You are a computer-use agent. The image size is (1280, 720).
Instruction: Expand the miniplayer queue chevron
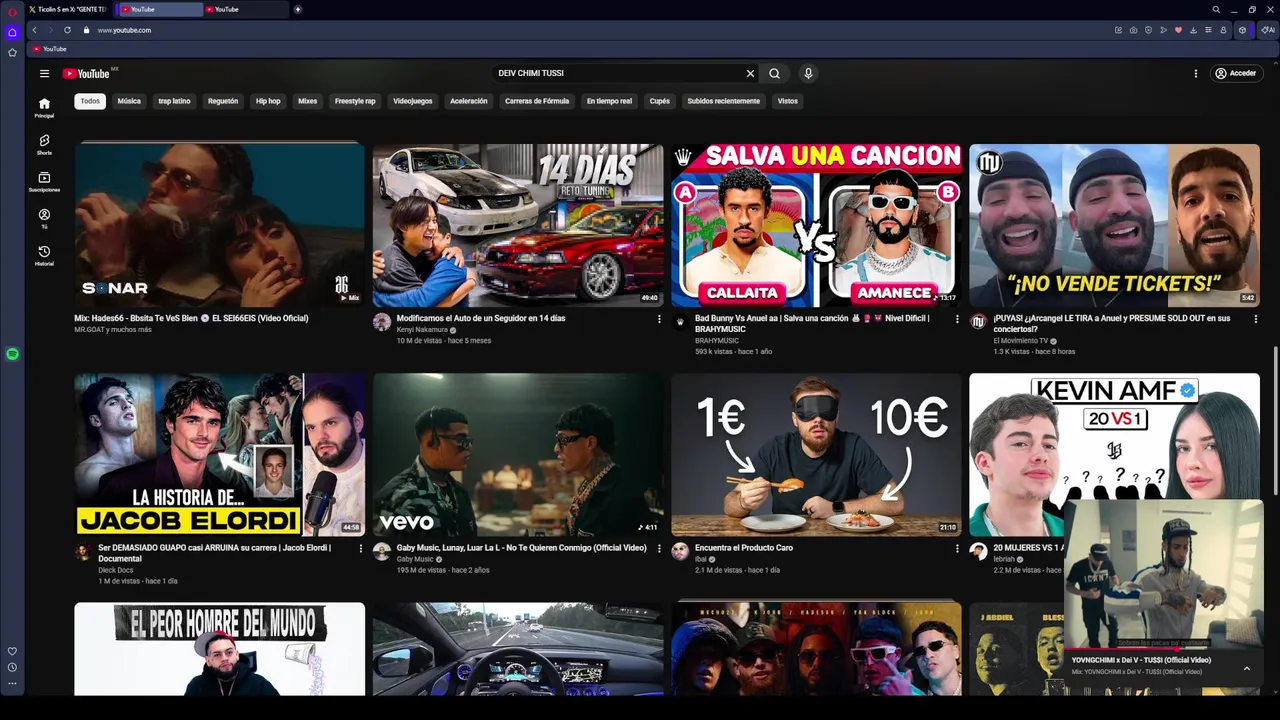[x=1246, y=668]
